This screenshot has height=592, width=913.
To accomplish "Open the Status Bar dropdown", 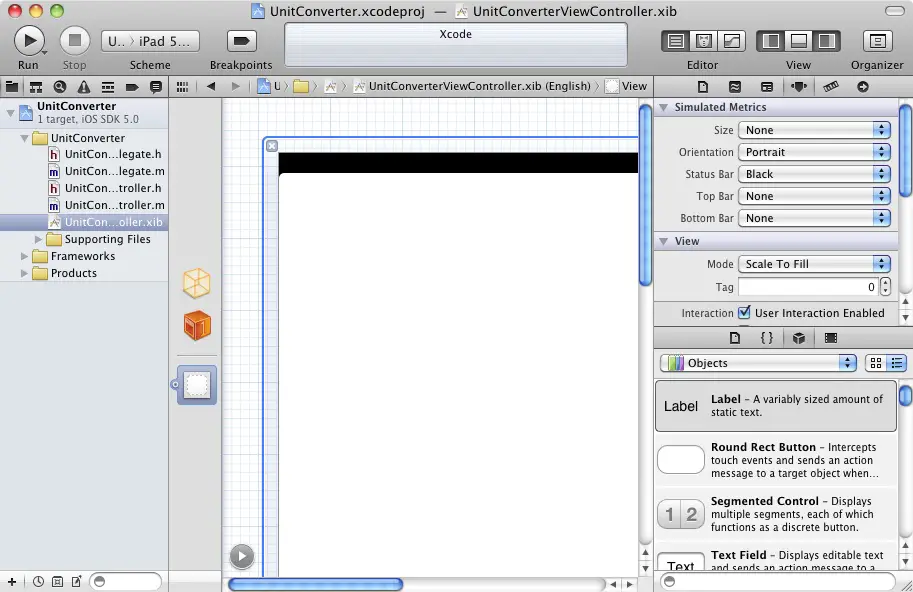I will (814, 174).
